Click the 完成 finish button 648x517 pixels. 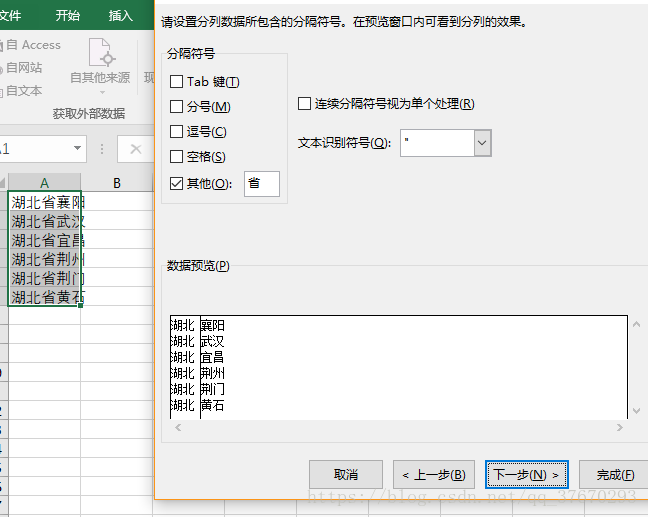pyautogui.click(x=615, y=474)
